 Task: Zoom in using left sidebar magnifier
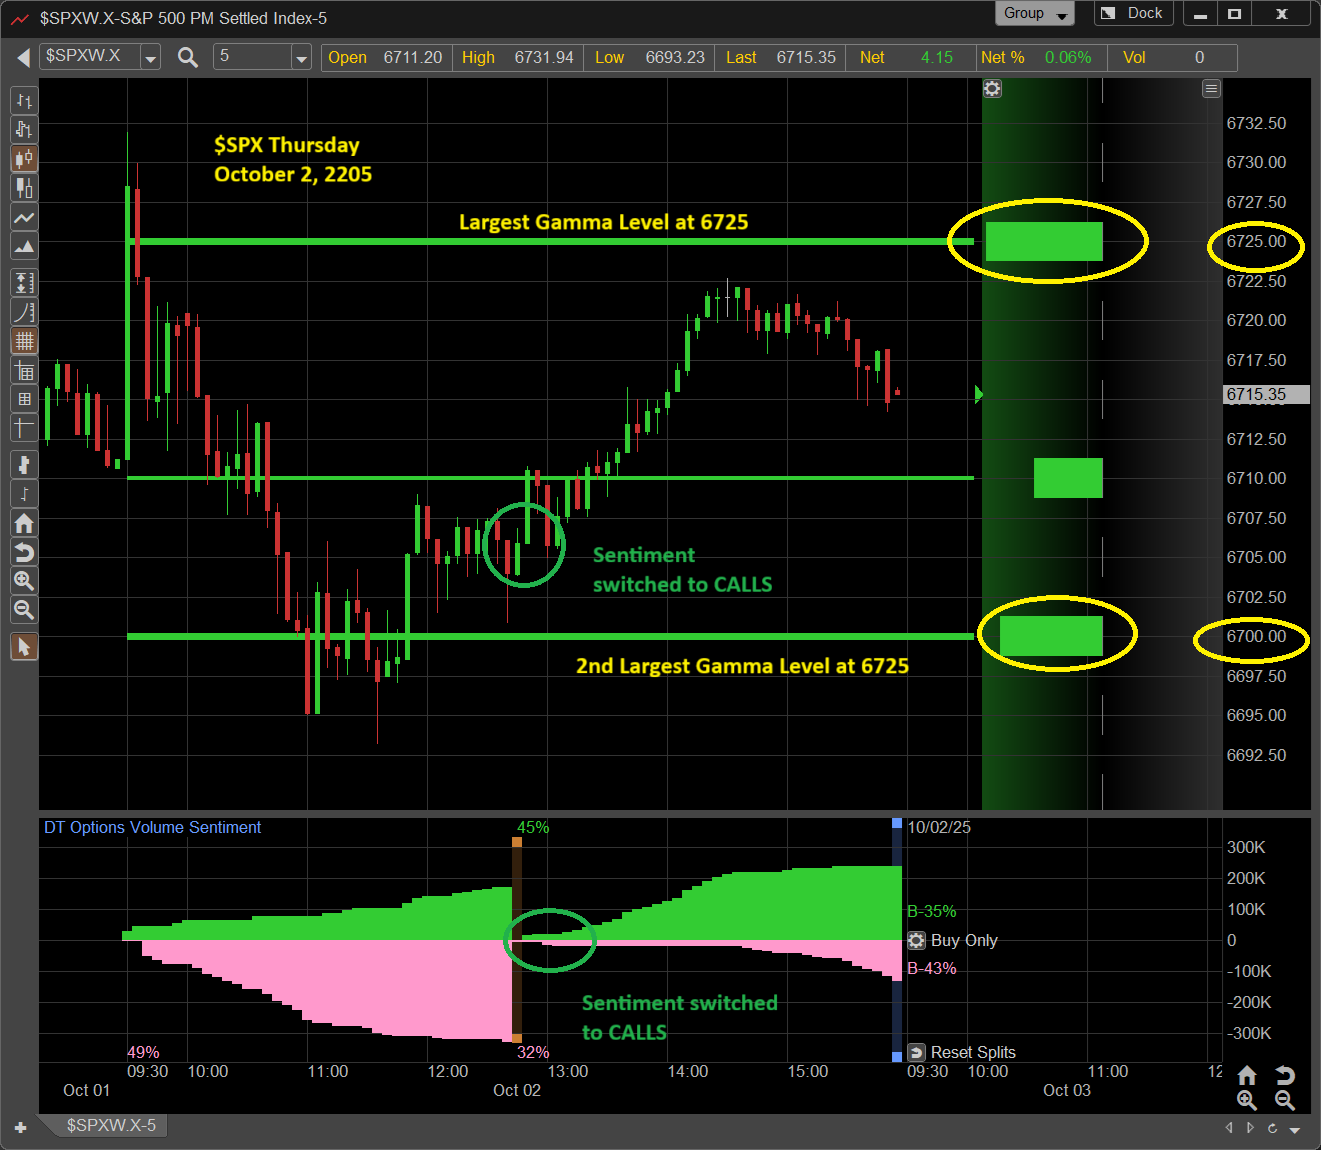[x=24, y=581]
